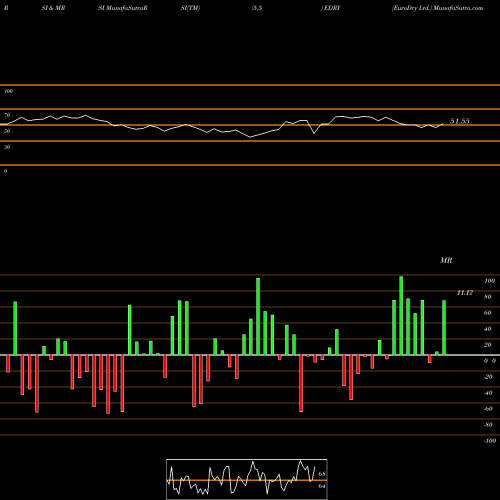Viewport: 500px width, 500px height.
Task: Click the MR axis label 40
Action: tap(487, 329)
